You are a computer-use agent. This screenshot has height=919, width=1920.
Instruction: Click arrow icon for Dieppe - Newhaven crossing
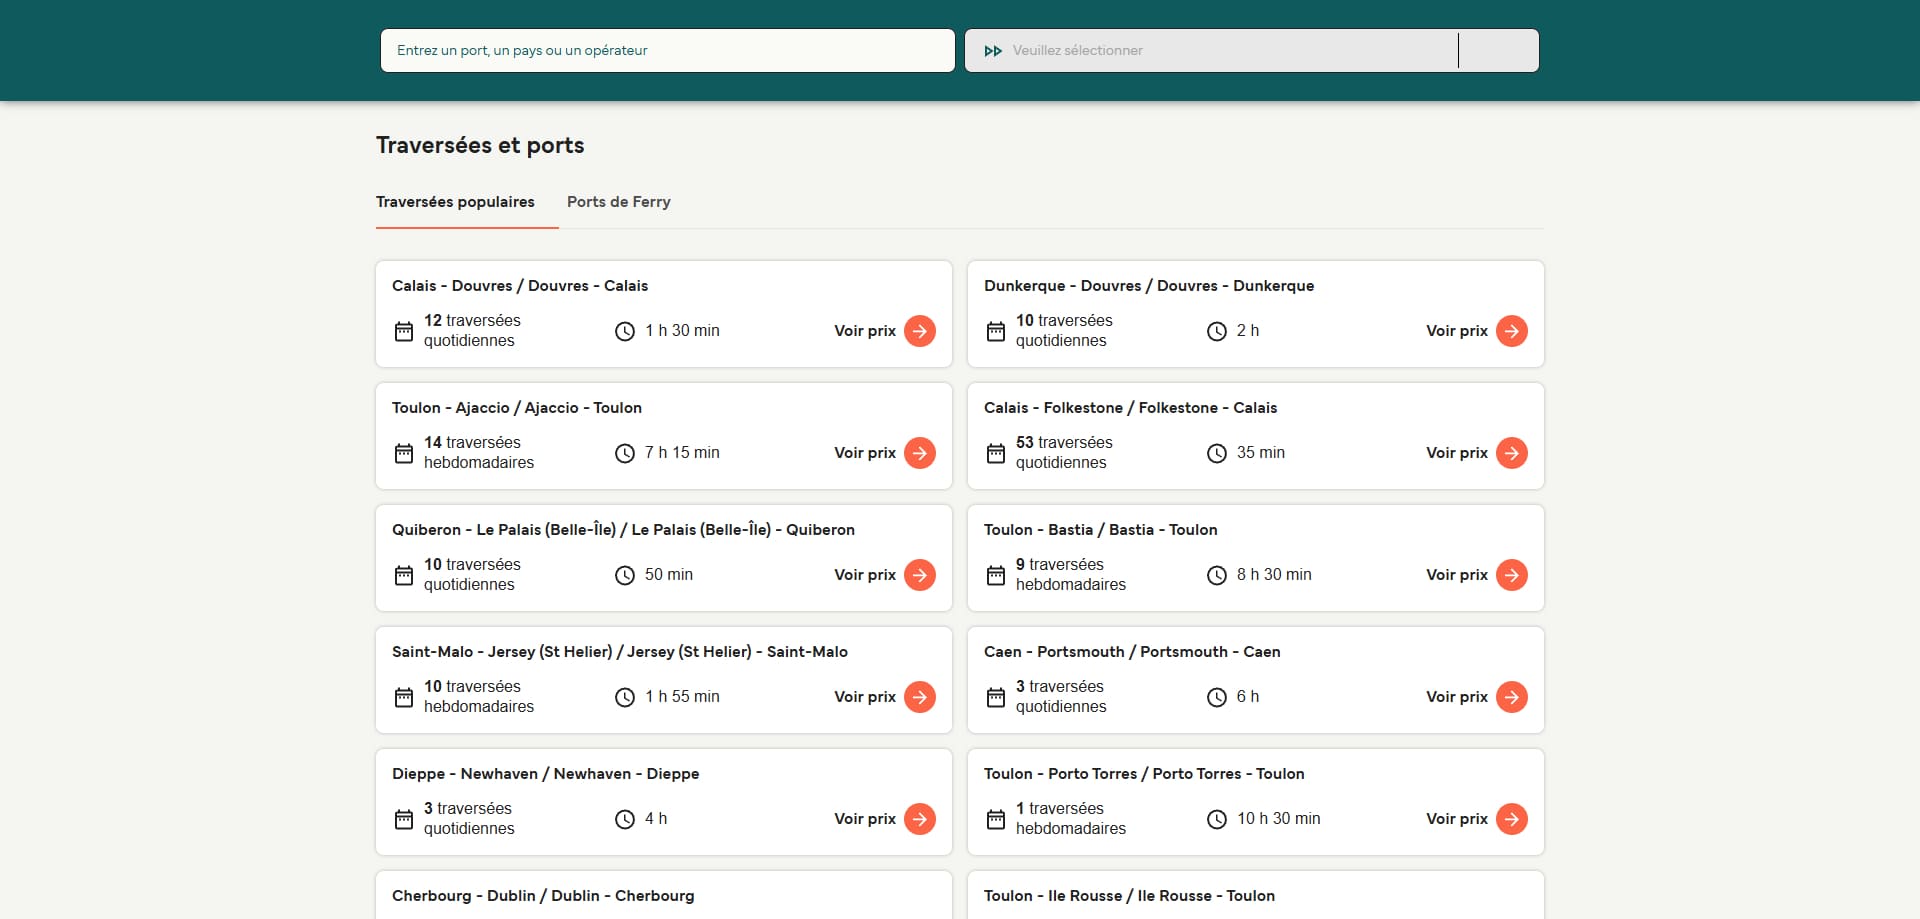920,819
